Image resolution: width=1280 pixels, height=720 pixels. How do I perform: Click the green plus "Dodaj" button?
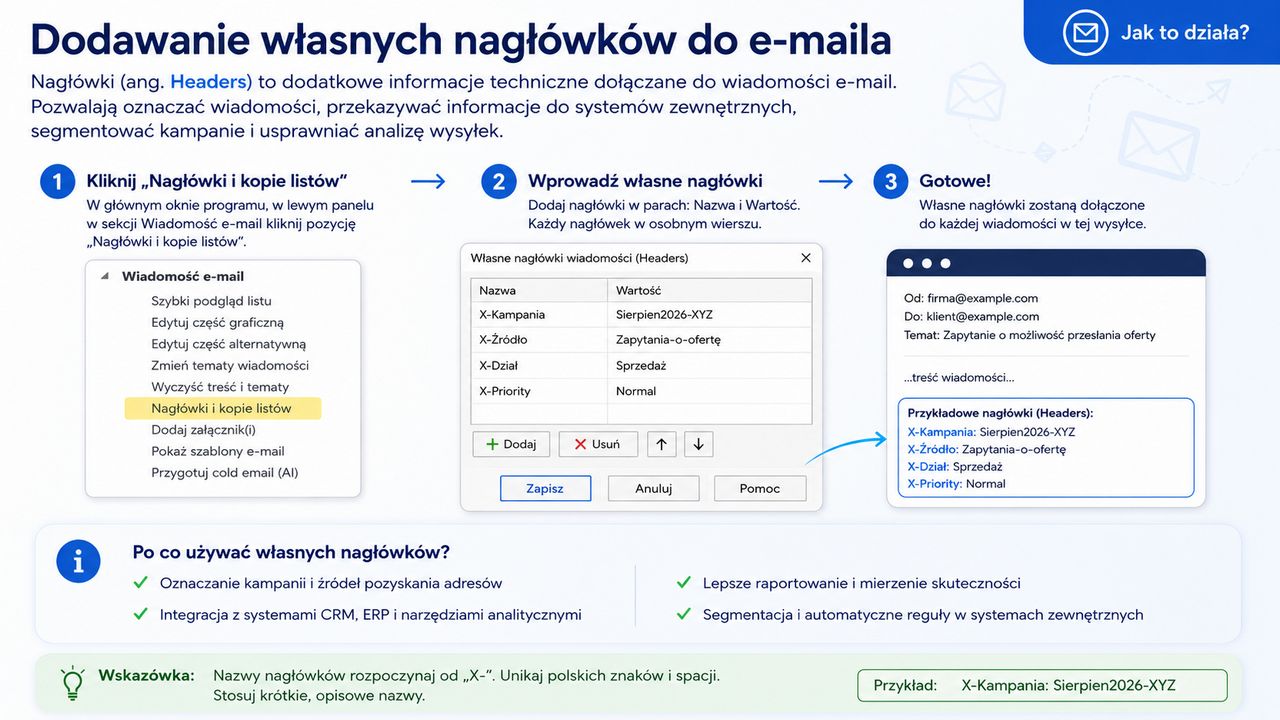(511, 444)
